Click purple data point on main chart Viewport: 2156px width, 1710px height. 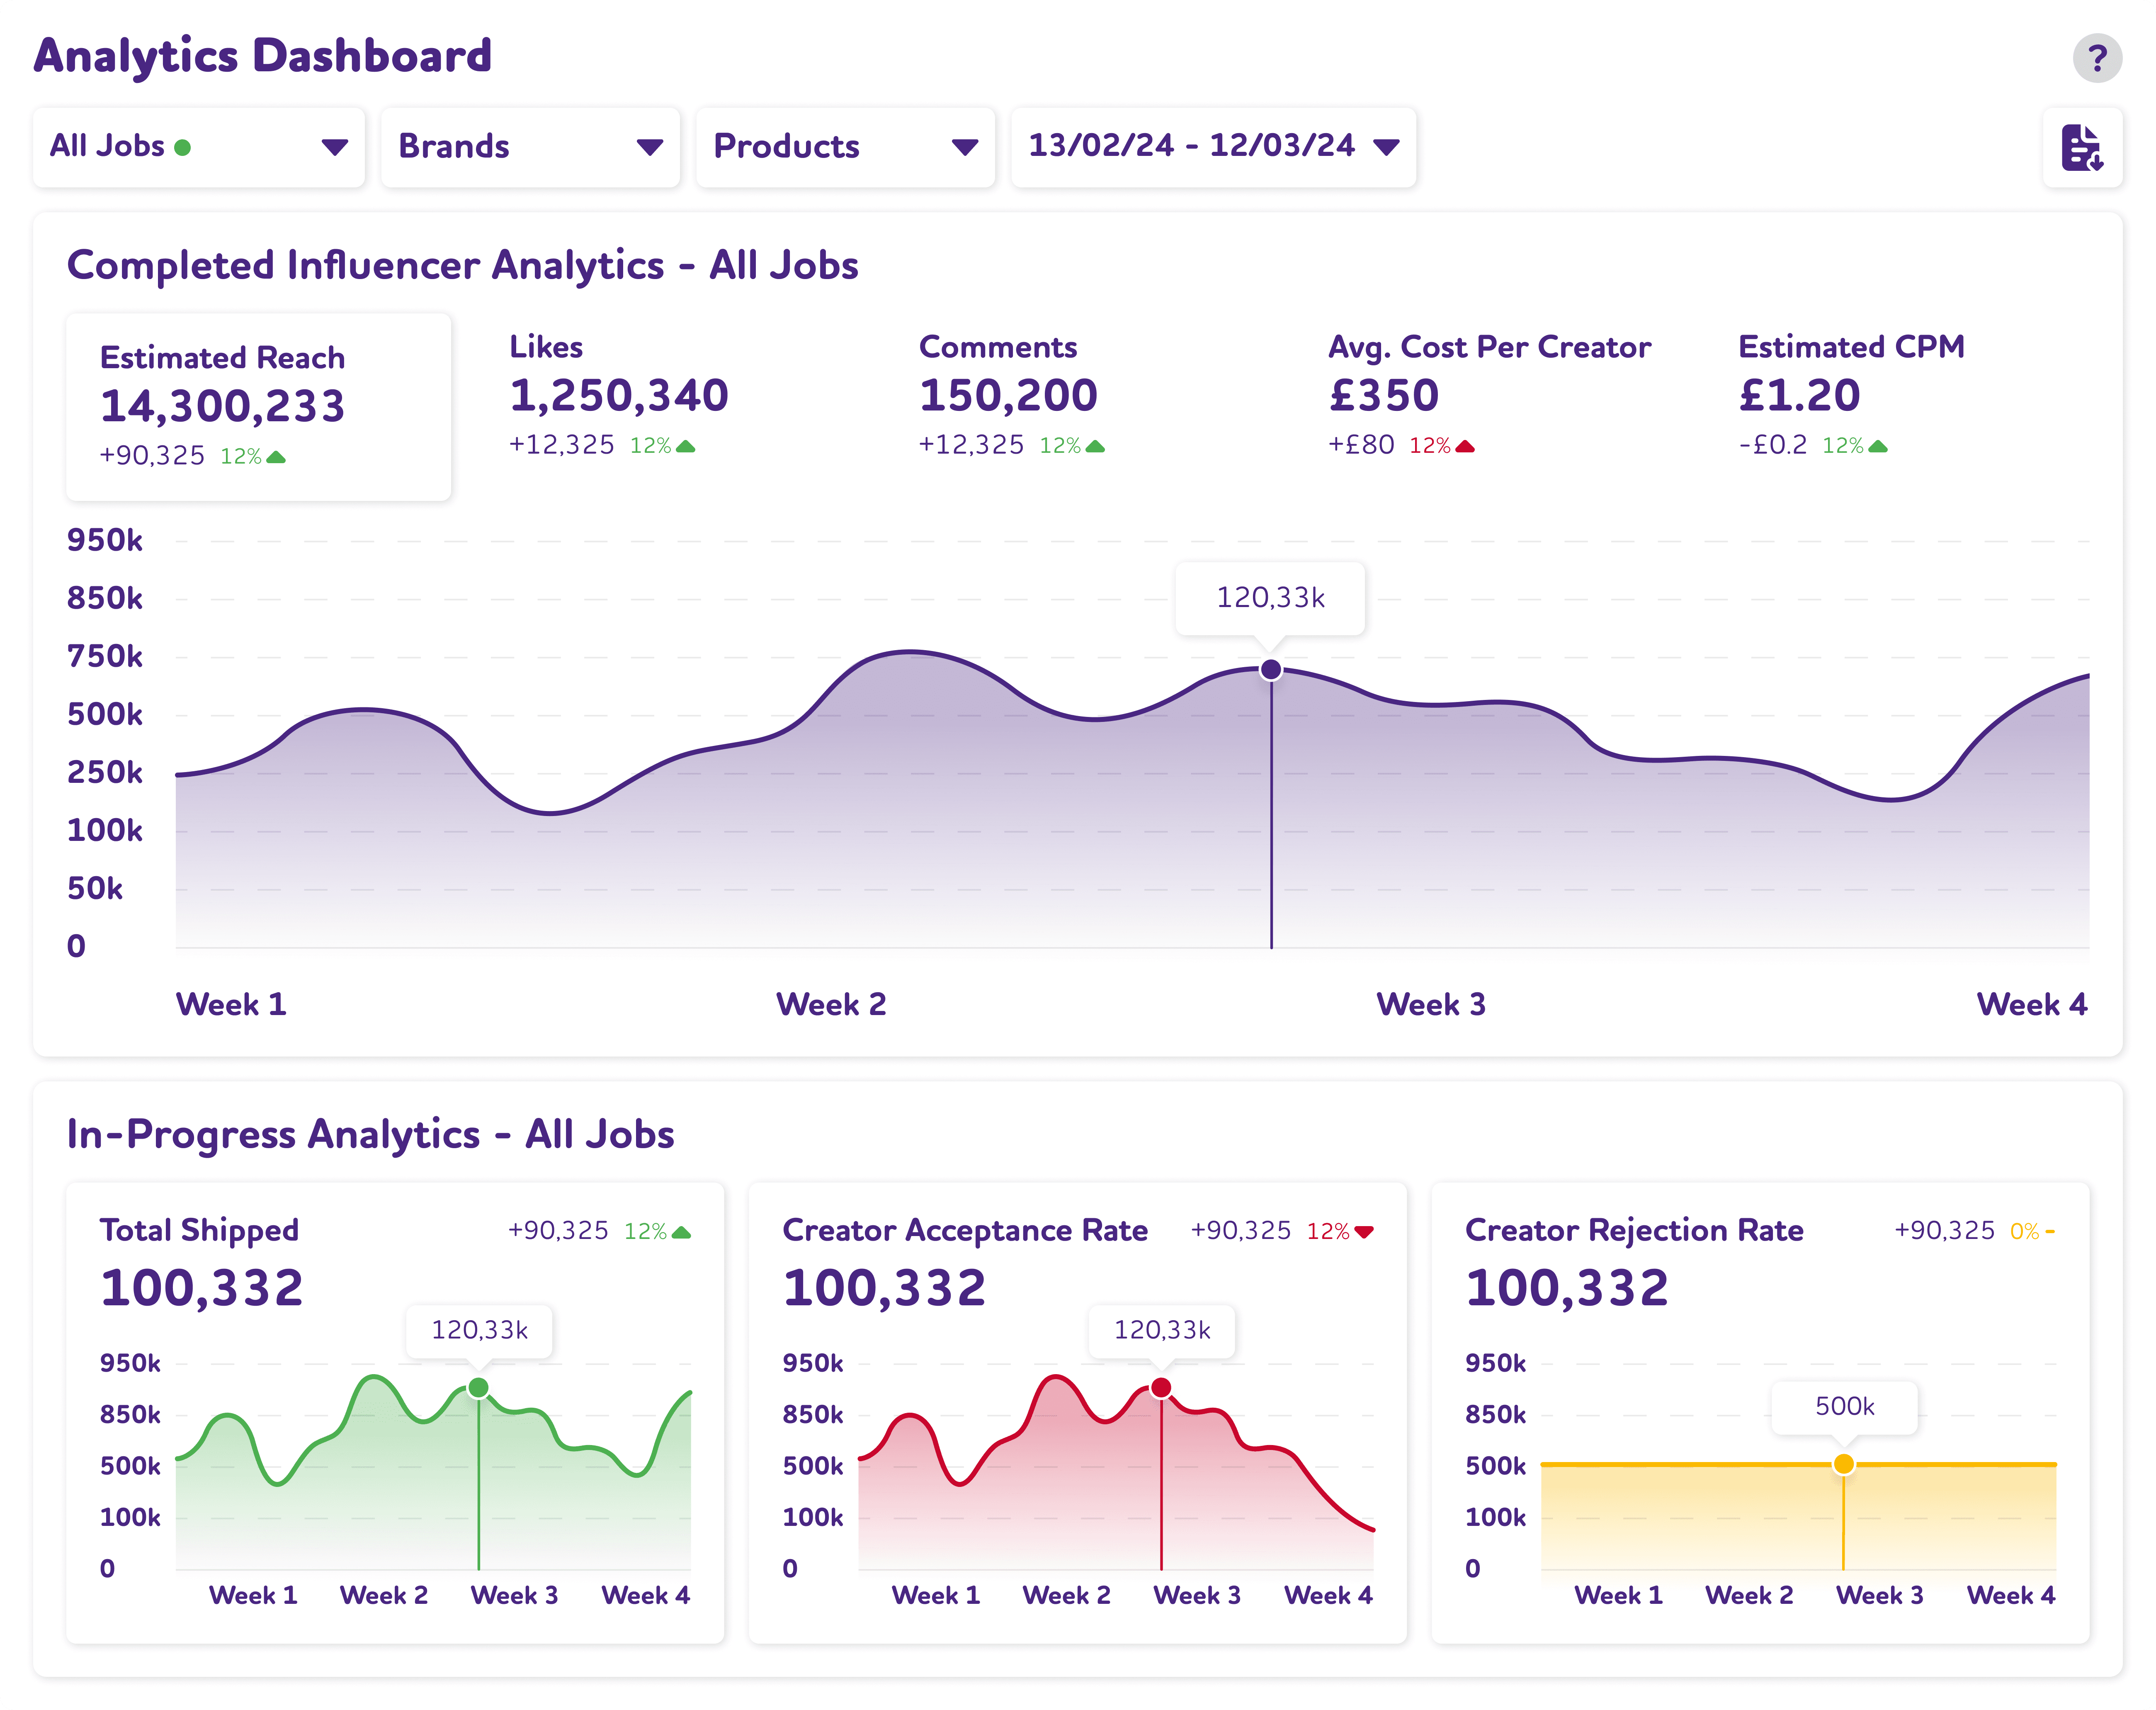[x=1270, y=669]
